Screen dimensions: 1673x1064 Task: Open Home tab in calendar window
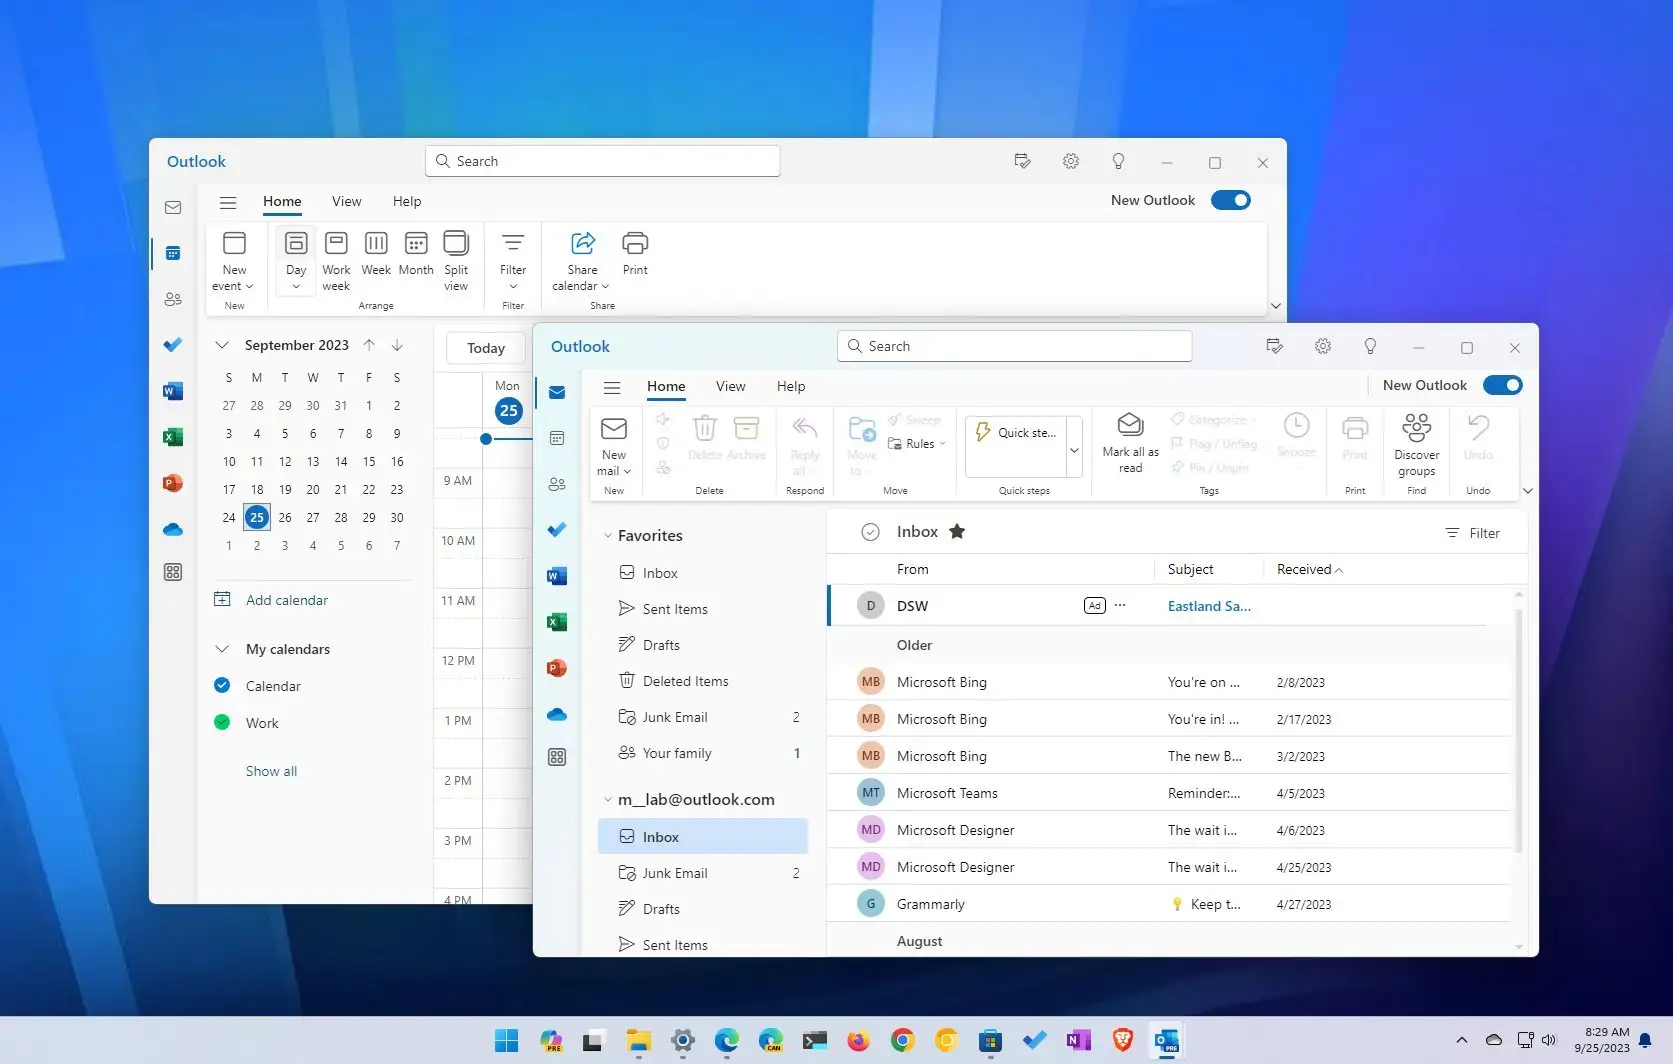(x=282, y=201)
